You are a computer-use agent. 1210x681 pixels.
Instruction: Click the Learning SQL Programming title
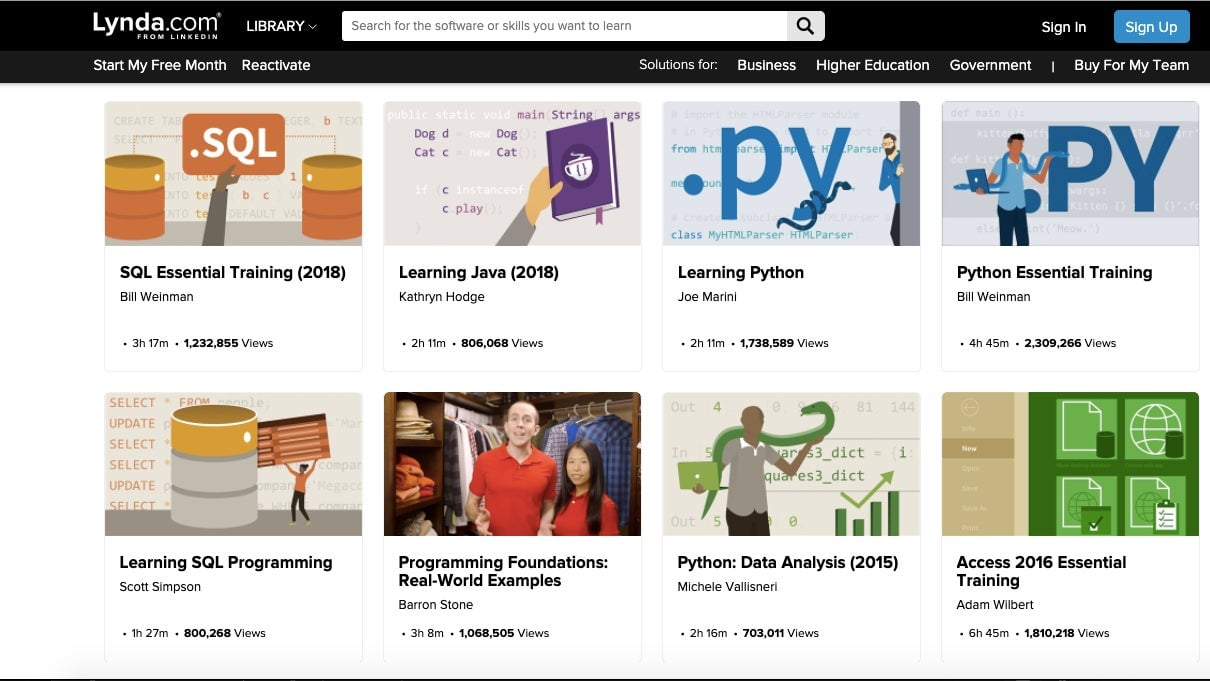click(226, 562)
